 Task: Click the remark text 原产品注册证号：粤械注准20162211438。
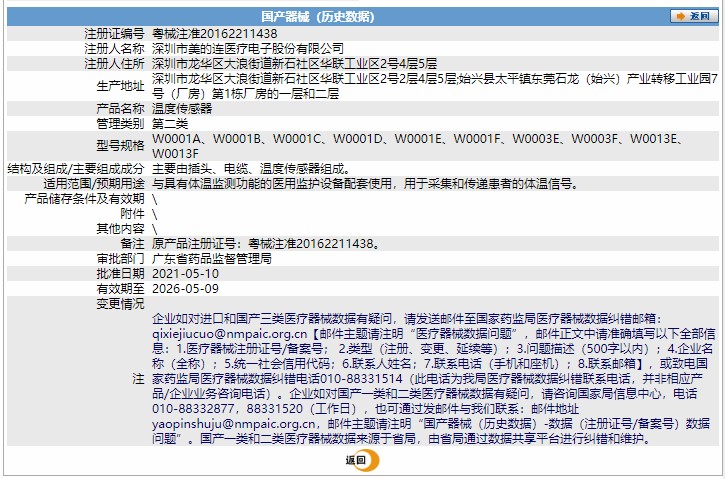pyautogui.click(x=267, y=244)
